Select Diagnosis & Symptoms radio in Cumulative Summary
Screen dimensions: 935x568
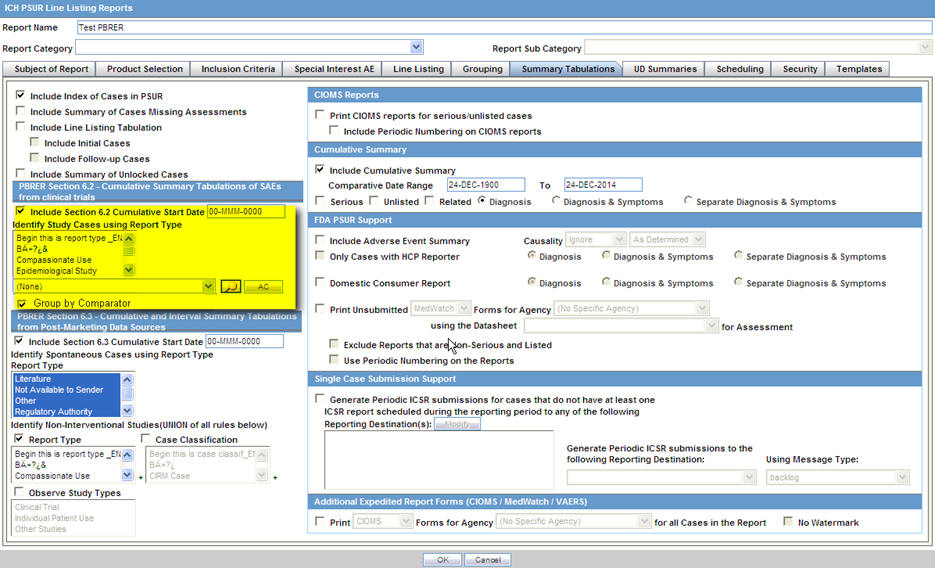[x=556, y=201]
